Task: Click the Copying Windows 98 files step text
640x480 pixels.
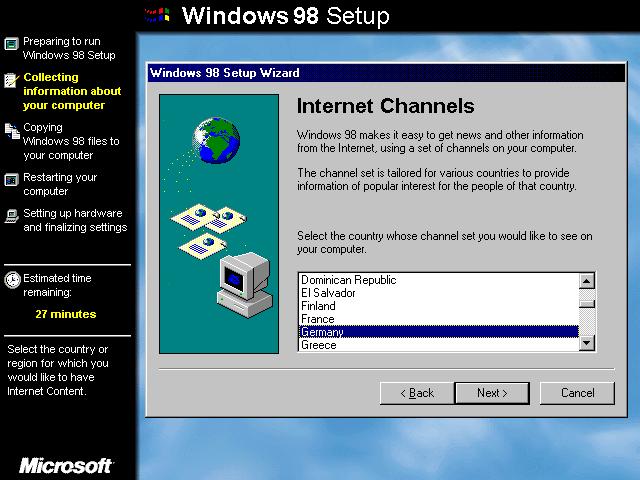Action: (x=71, y=141)
